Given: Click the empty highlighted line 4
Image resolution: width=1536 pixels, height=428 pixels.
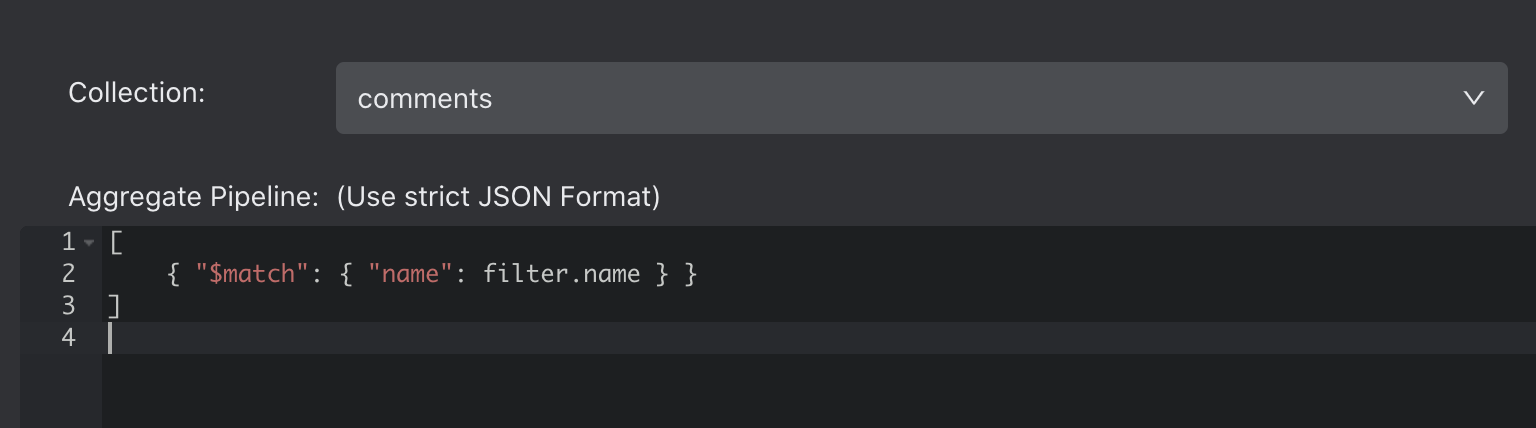Looking at the screenshot, I should click(819, 338).
